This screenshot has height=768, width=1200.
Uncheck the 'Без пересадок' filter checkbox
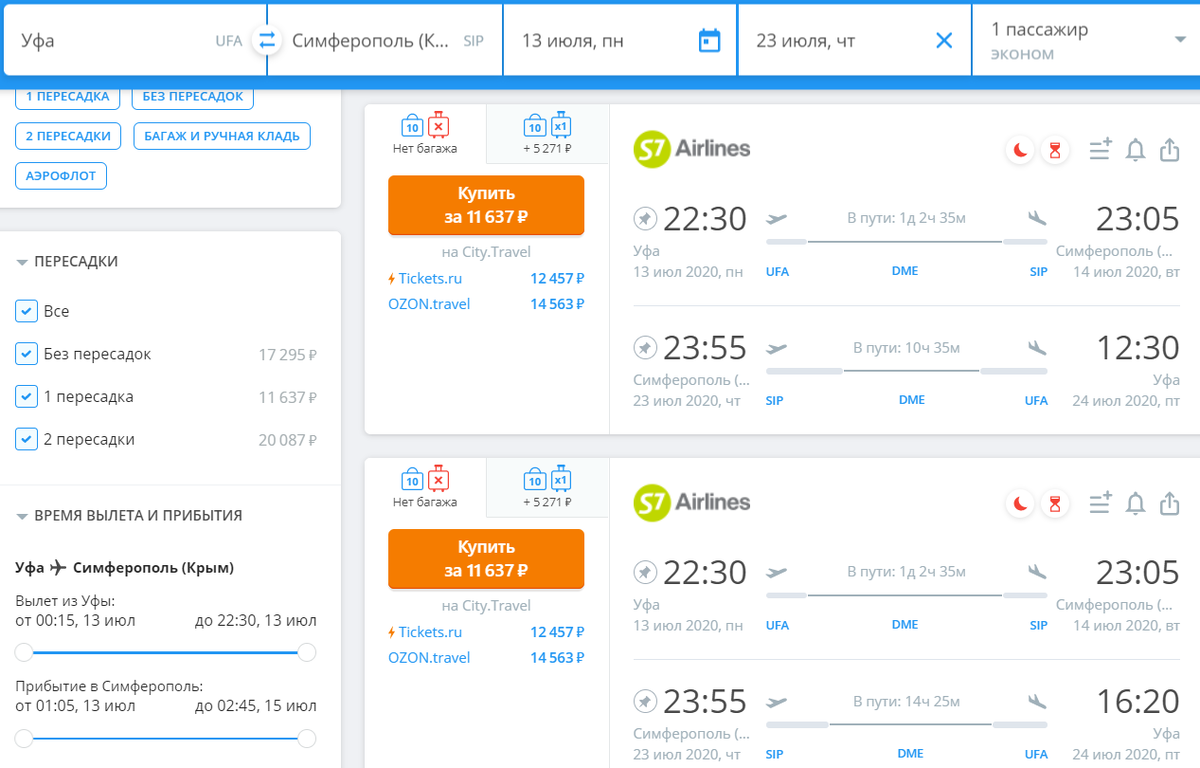27,354
